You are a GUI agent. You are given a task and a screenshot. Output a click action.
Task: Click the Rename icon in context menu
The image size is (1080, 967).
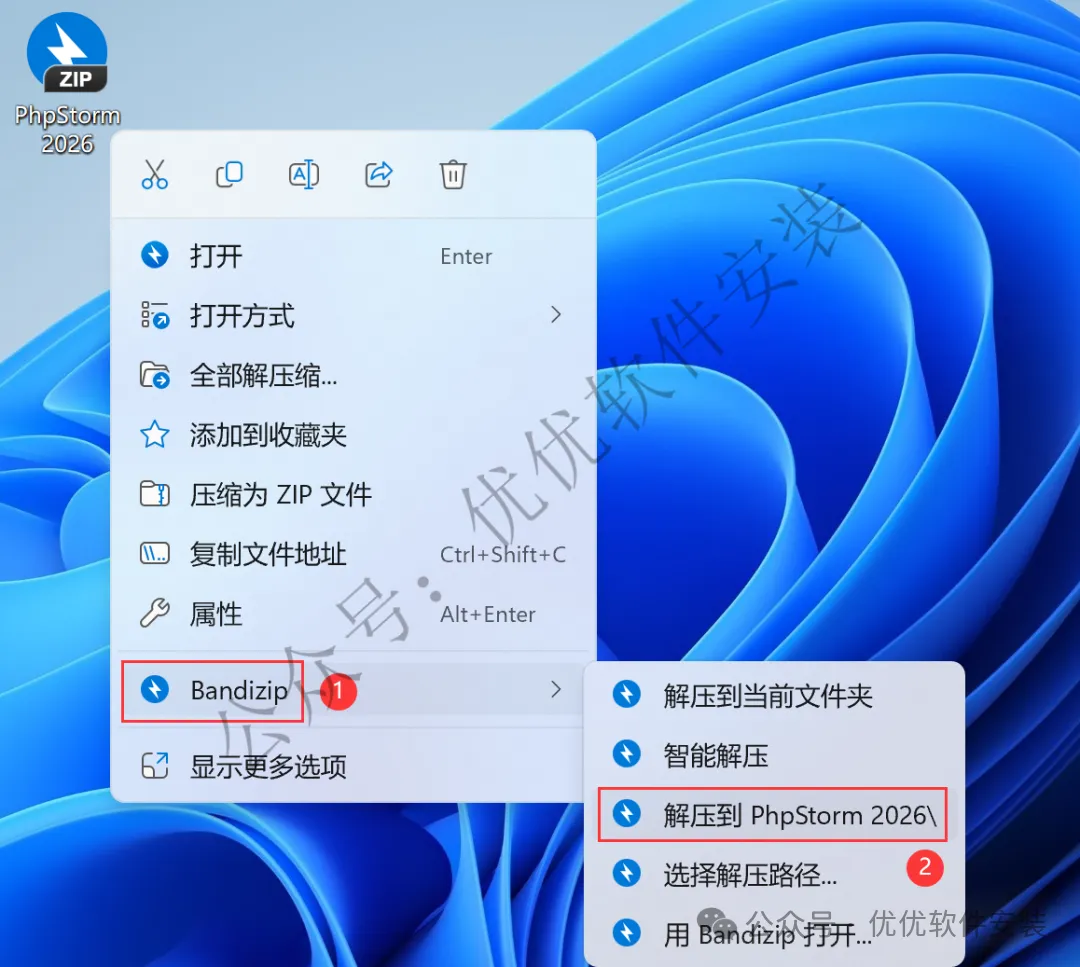pos(304,174)
